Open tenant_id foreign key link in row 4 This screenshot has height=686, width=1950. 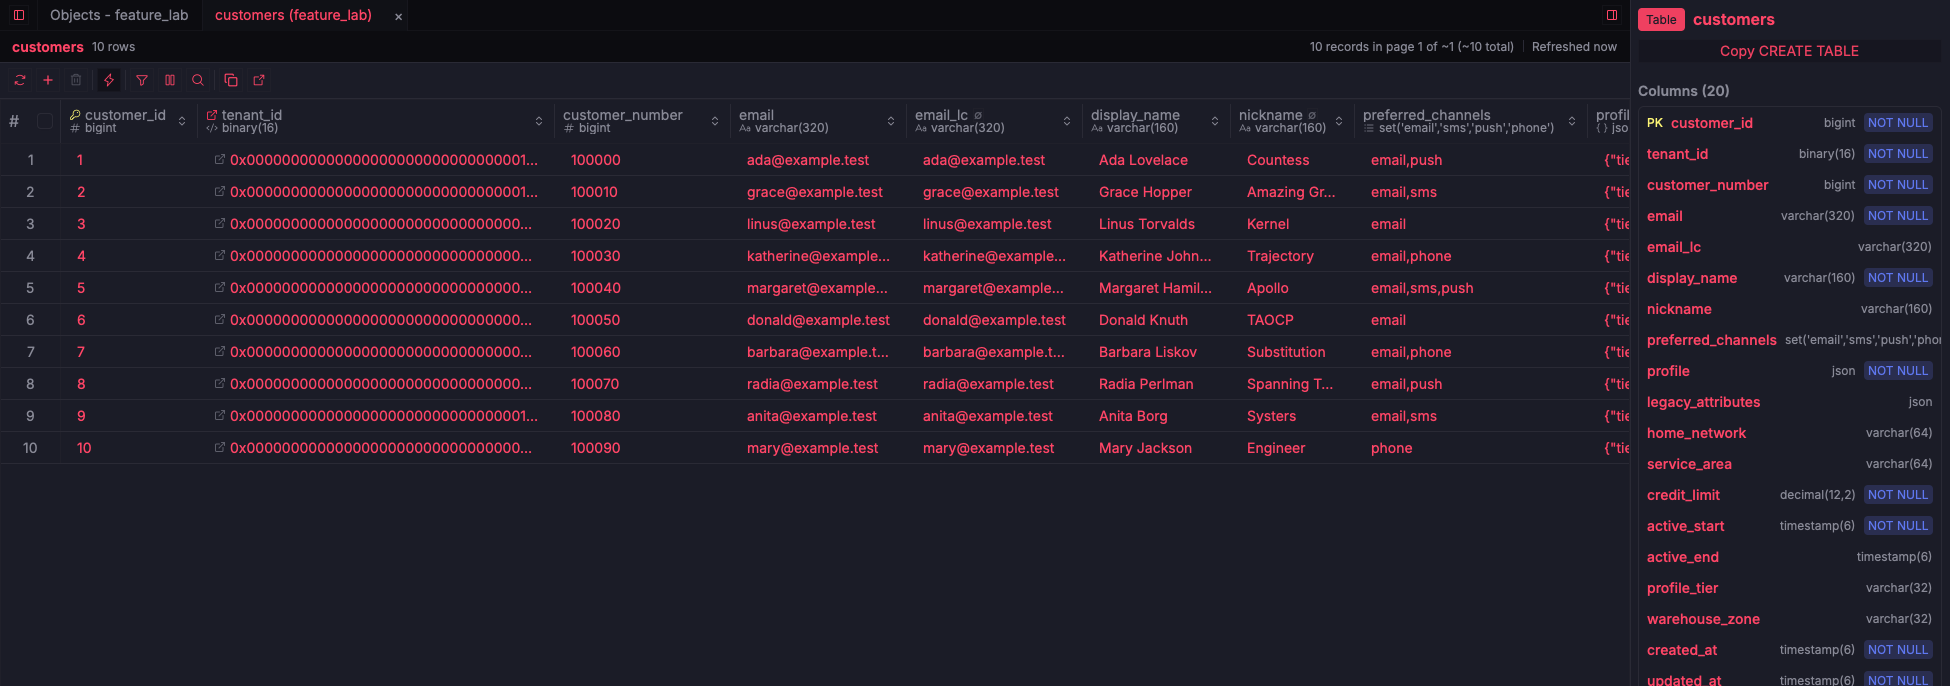coord(219,255)
